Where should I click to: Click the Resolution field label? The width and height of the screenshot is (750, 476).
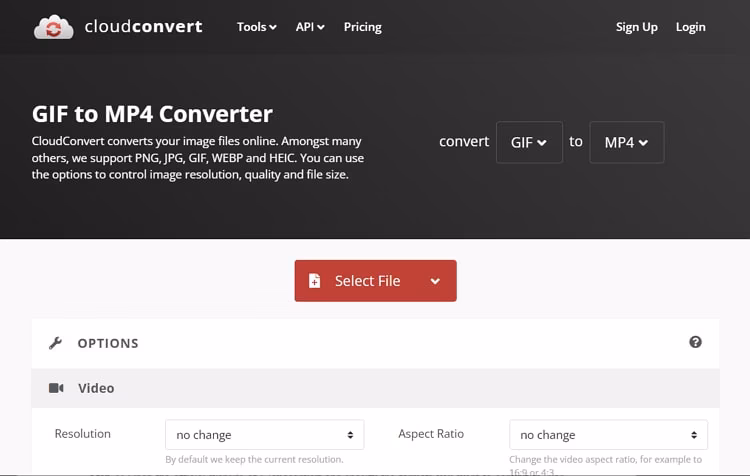83,433
